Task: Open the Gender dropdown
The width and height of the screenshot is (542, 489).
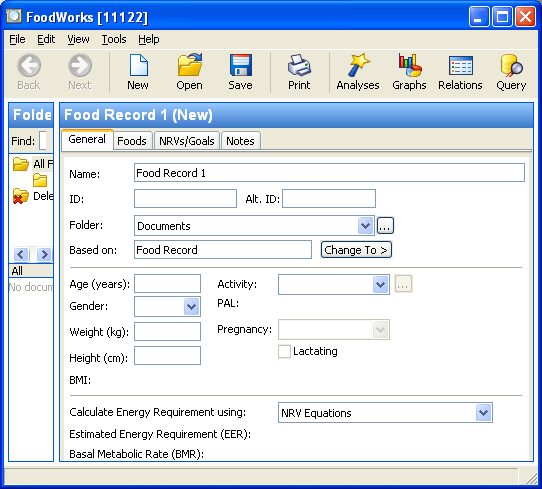Action: (x=191, y=307)
